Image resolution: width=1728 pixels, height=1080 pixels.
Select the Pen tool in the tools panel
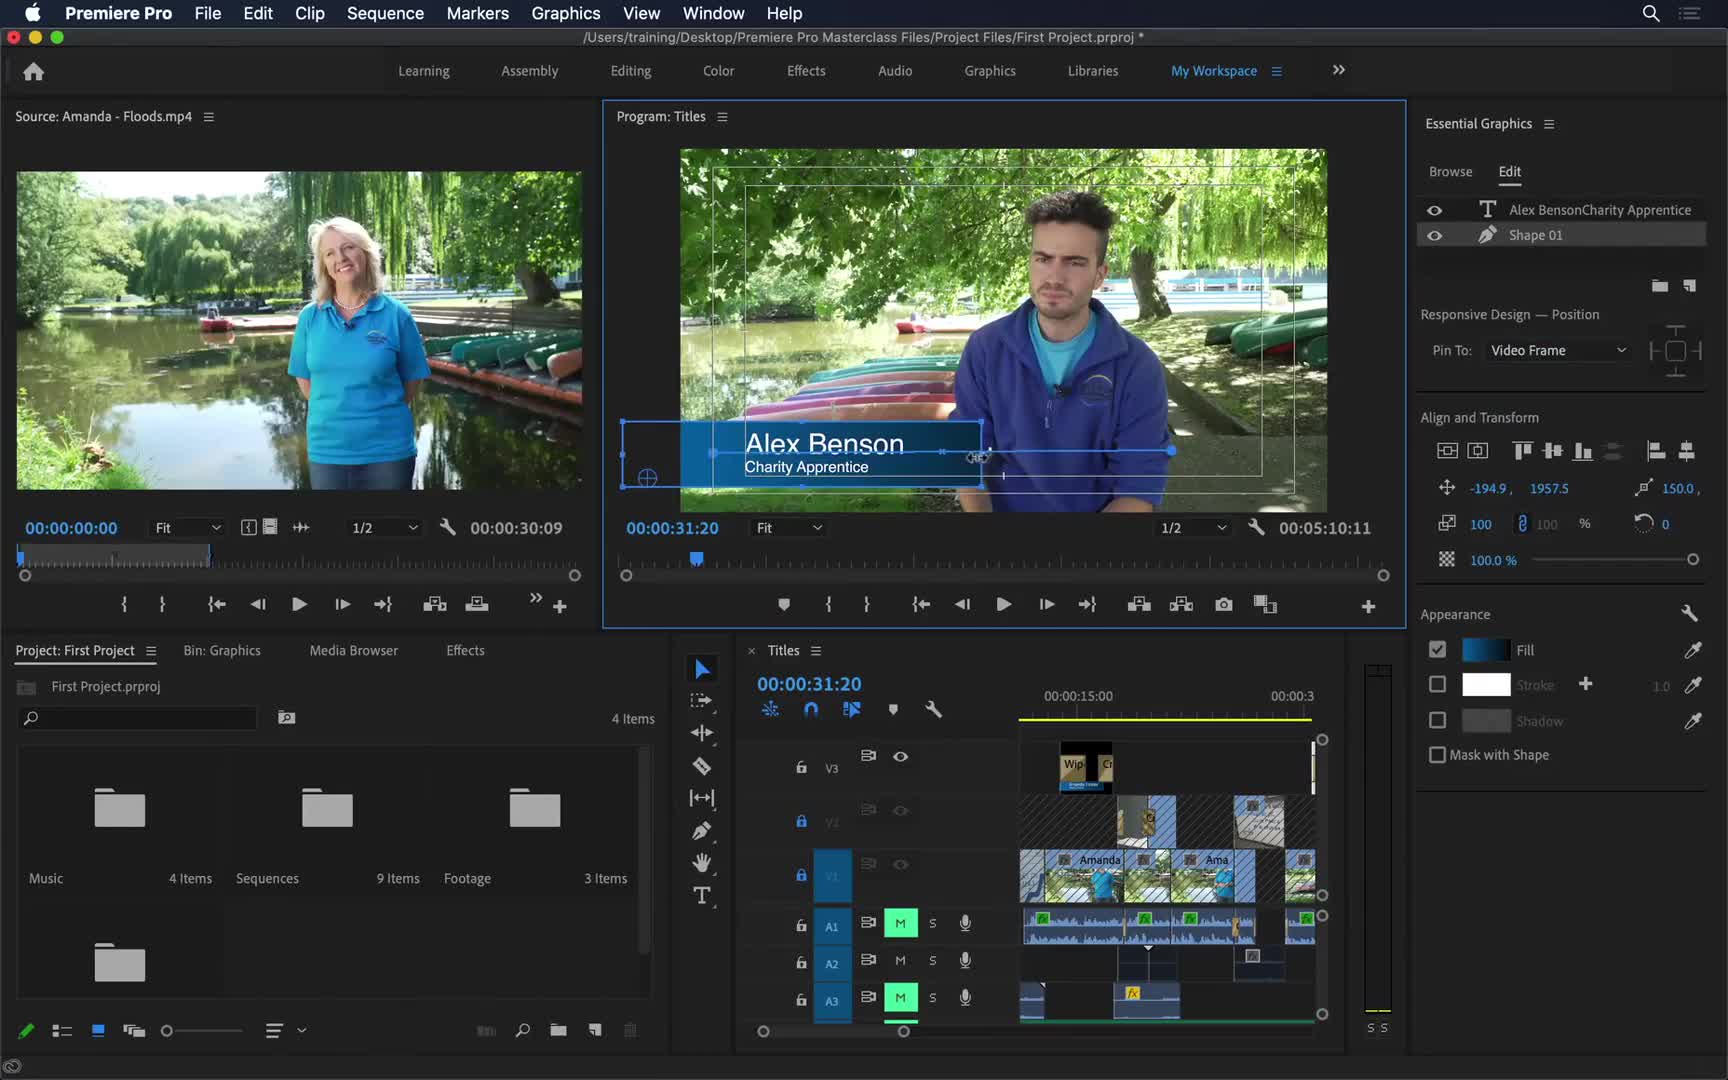click(702, 830)
